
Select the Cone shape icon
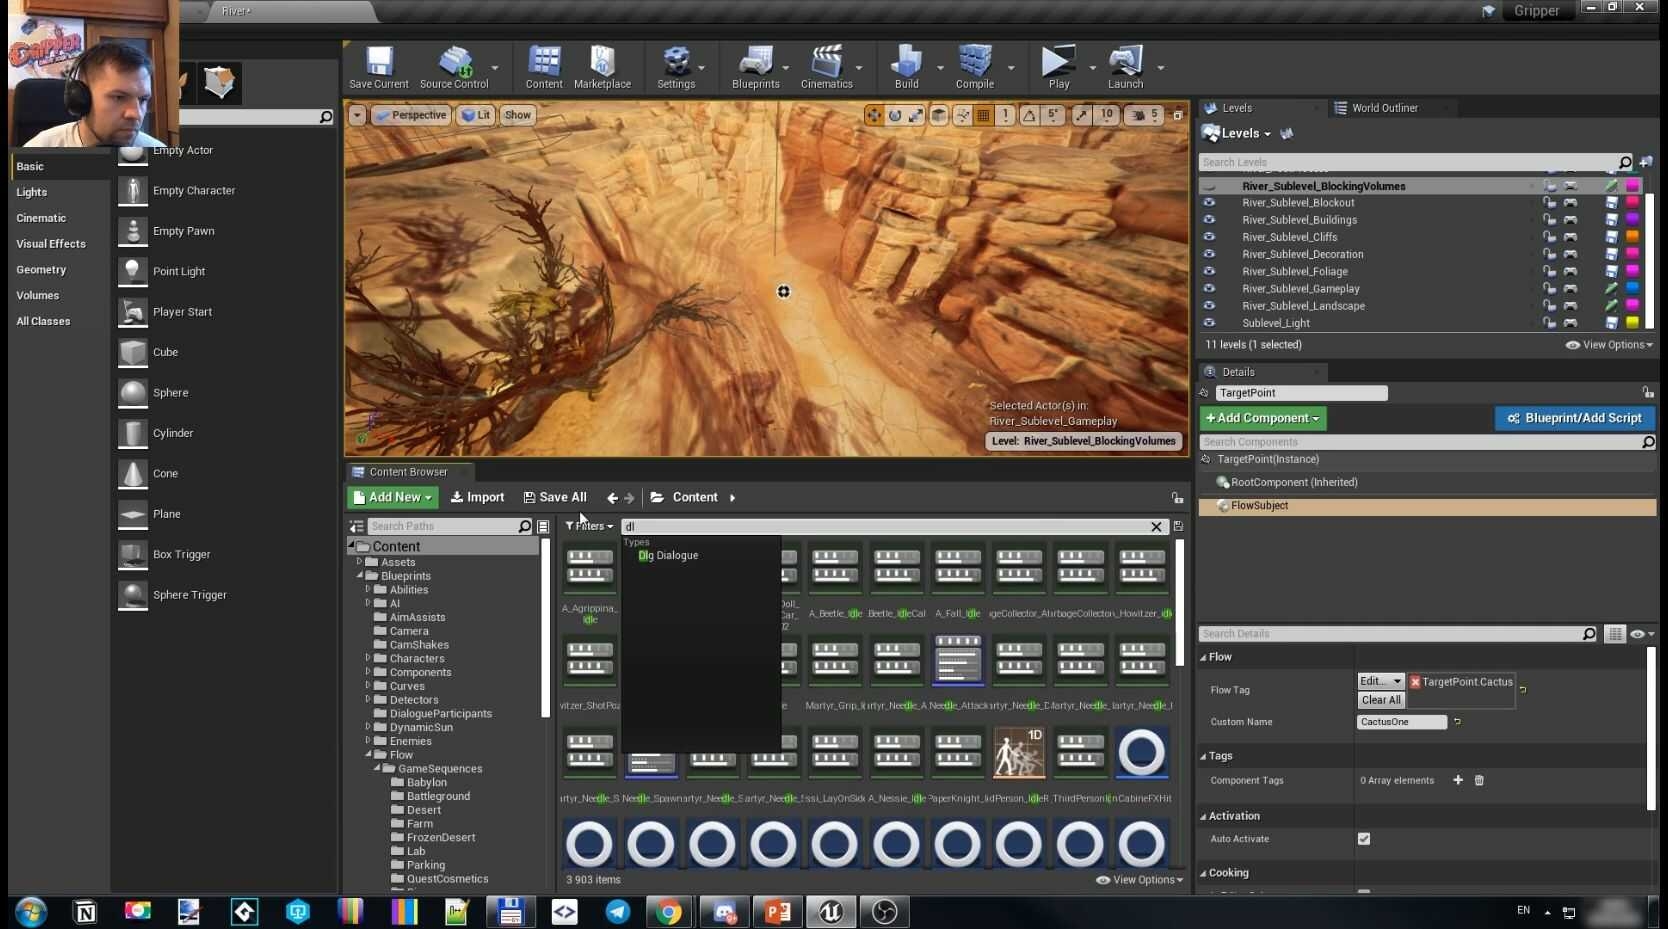133,473
